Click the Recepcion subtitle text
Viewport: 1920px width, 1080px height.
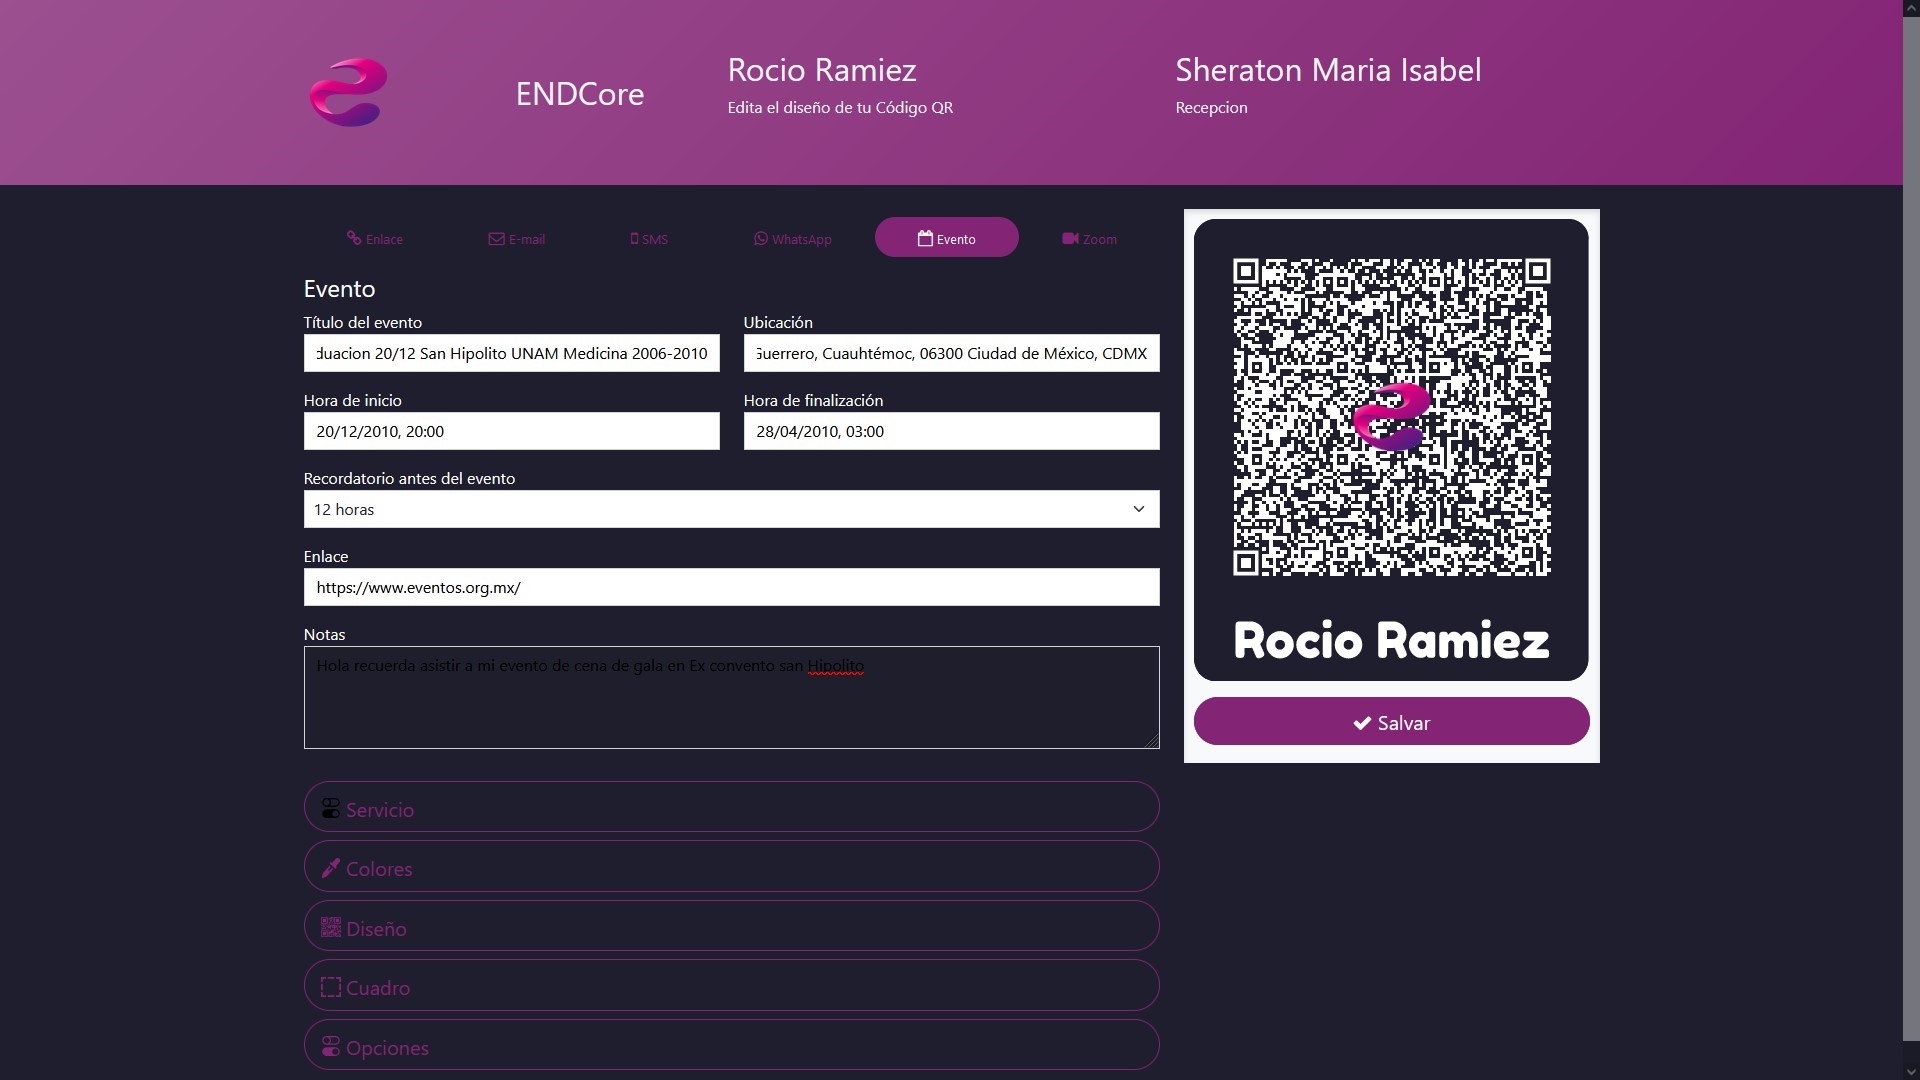tap(1211, 108)
